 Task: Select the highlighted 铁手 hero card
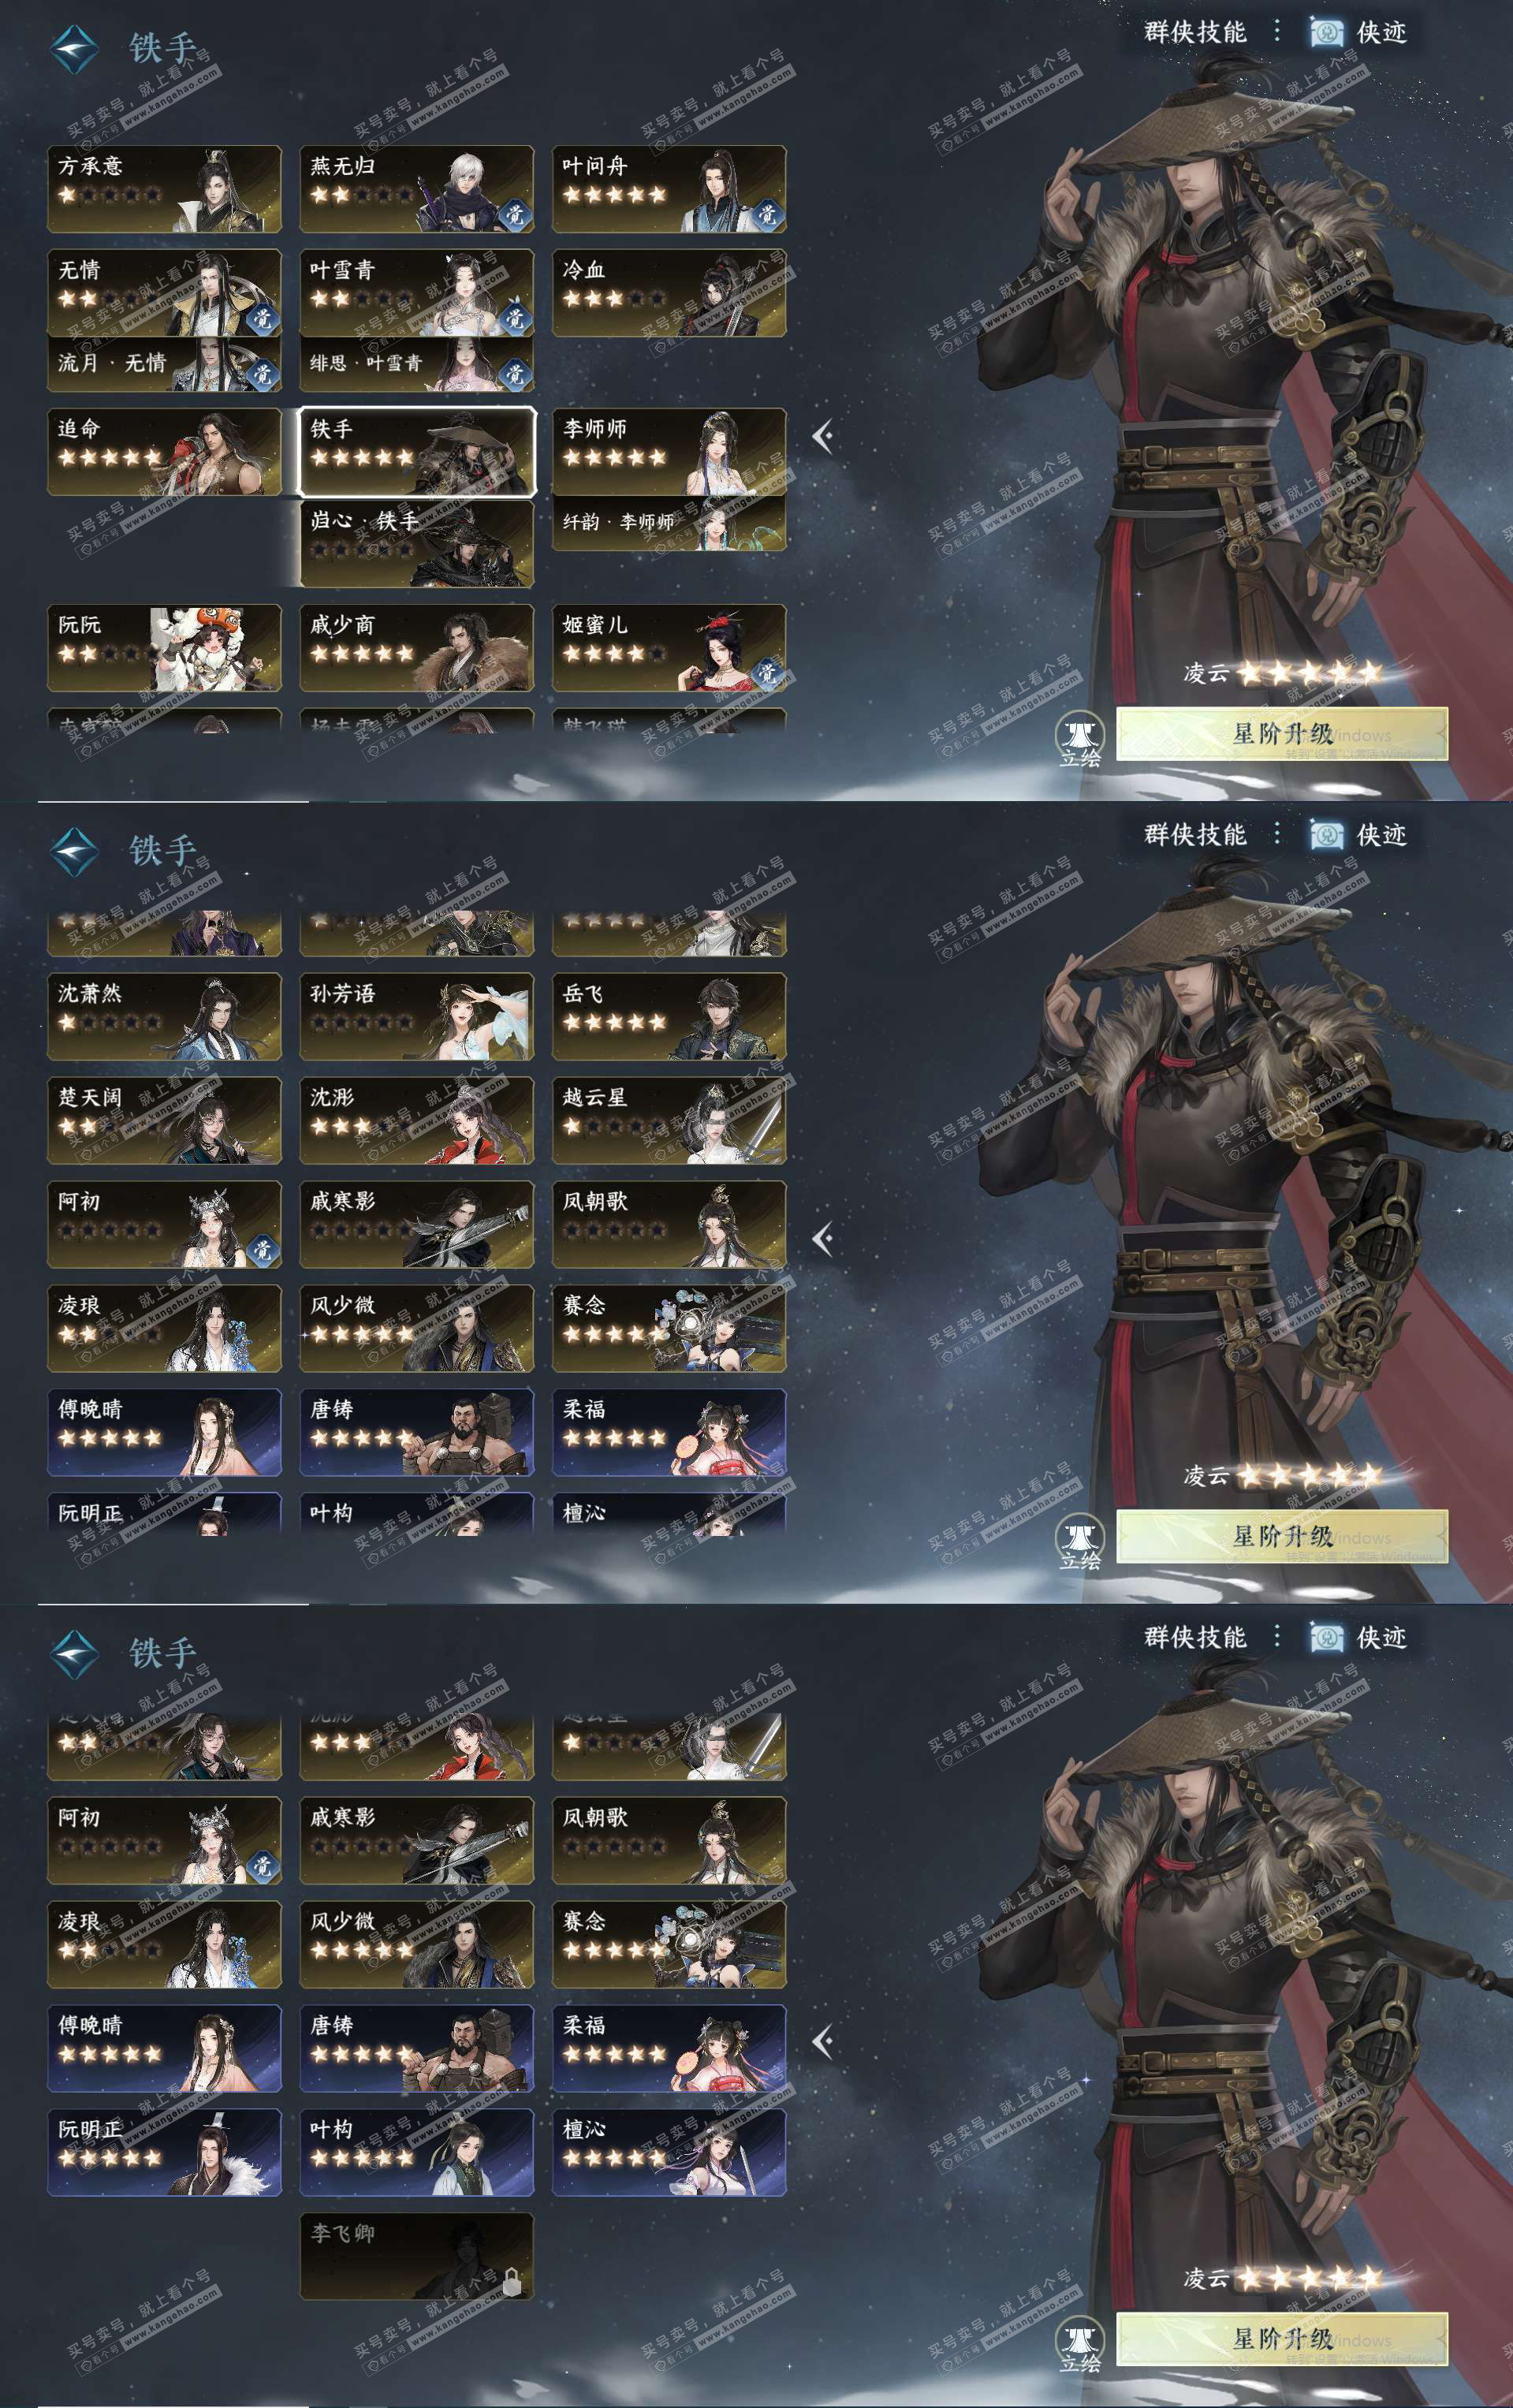pos(417,452)
